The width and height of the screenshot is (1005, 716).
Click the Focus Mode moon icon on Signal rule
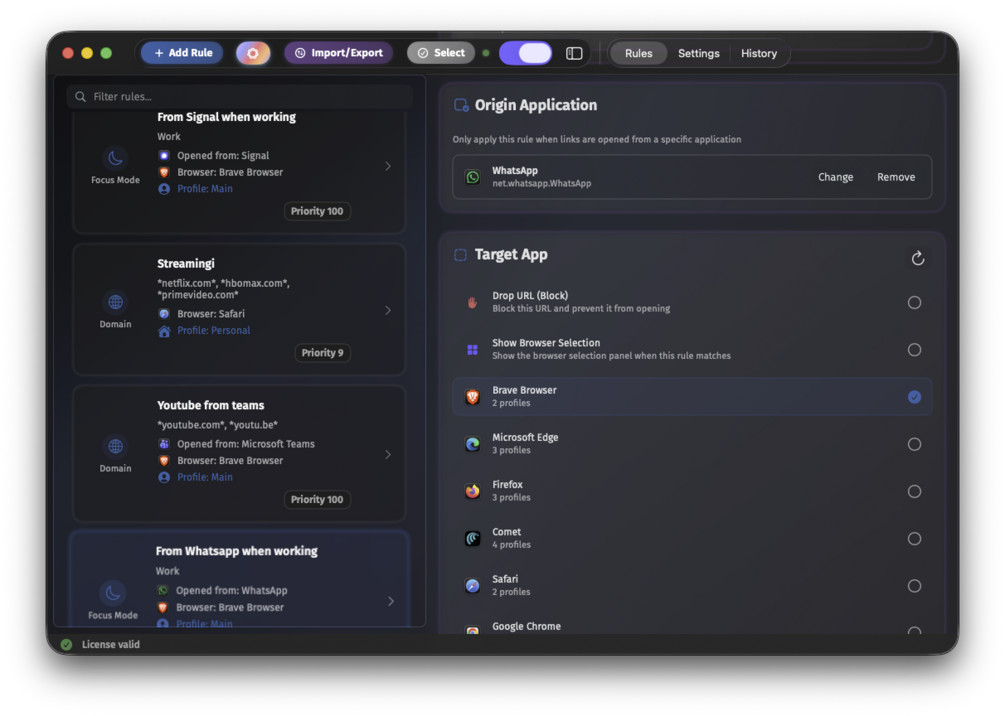(x=115, y=158)
